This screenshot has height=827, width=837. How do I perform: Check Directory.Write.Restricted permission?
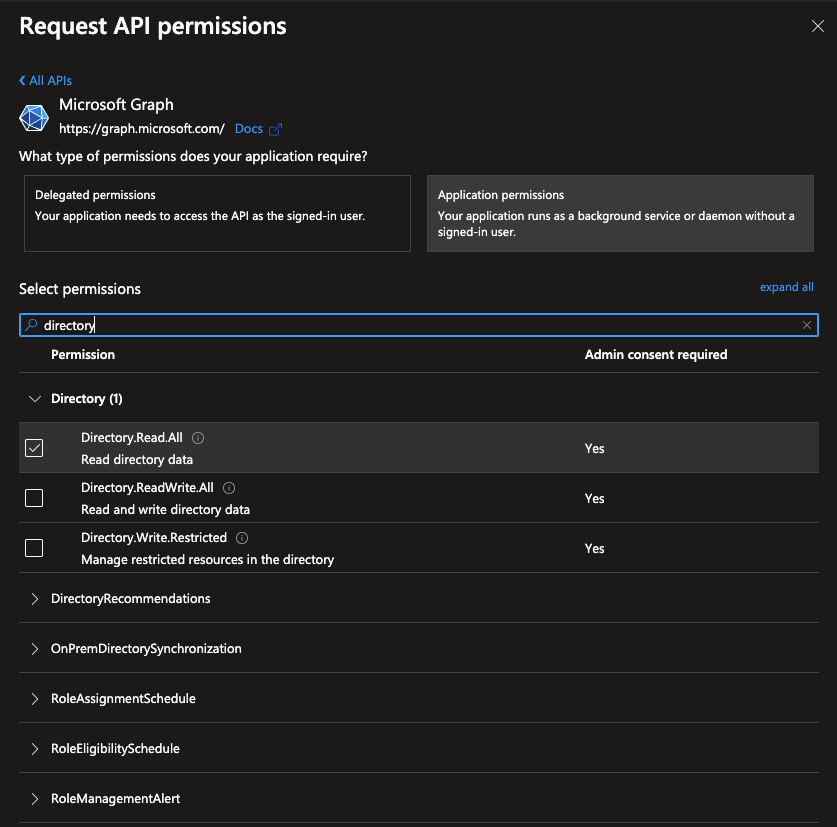coord(34,548)
